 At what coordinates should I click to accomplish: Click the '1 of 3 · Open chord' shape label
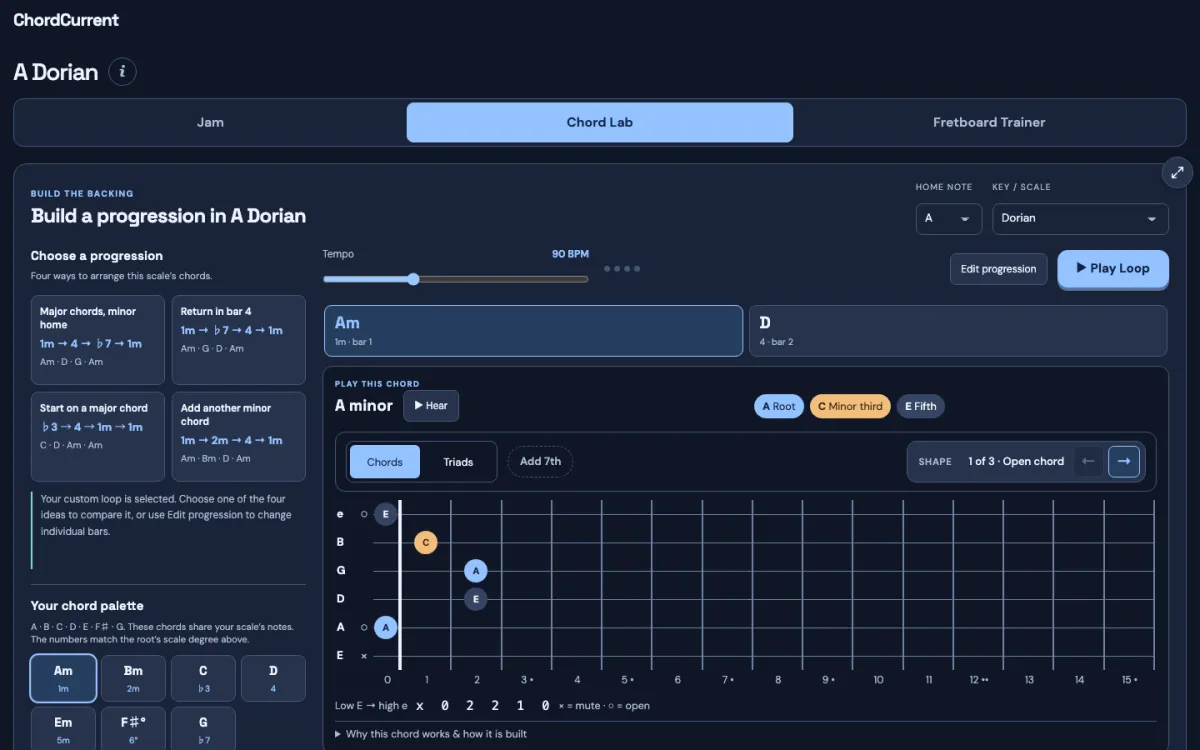point(1016,462)
